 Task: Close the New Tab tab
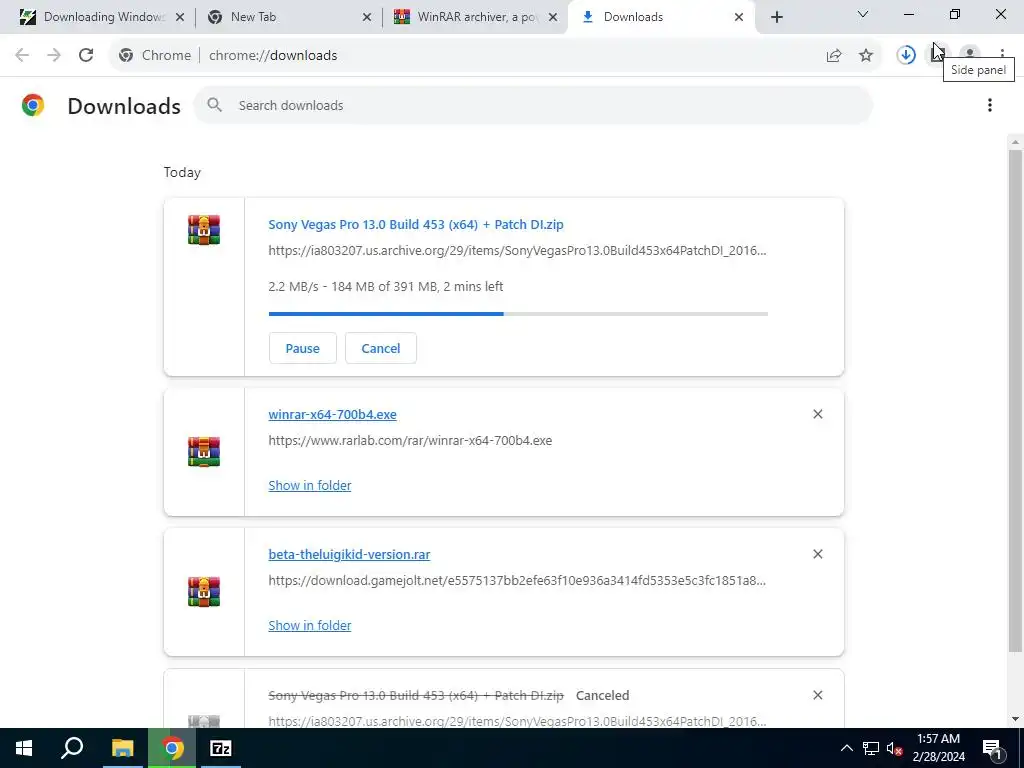tap(367, 17)
